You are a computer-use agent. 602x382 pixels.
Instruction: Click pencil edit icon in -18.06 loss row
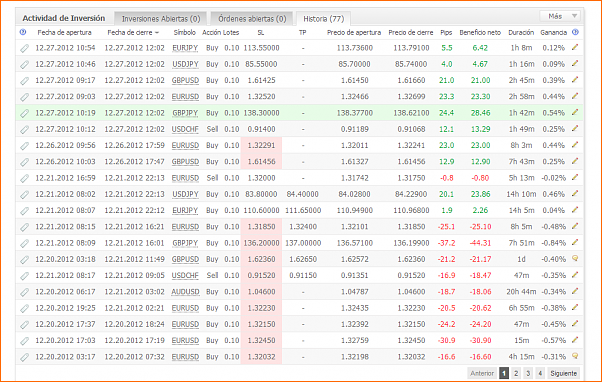tap(575, 291)
